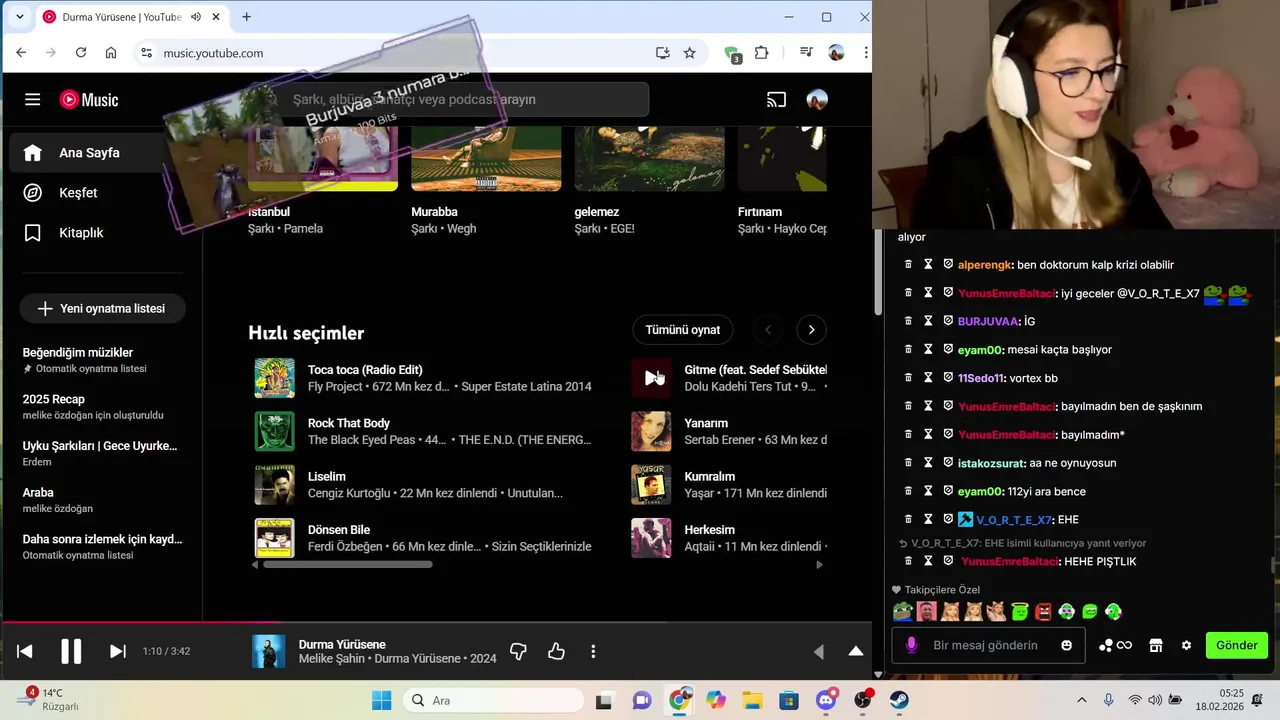
Task: Like Durma Yürüsene with thumbs up
Action: pos(556,652)
